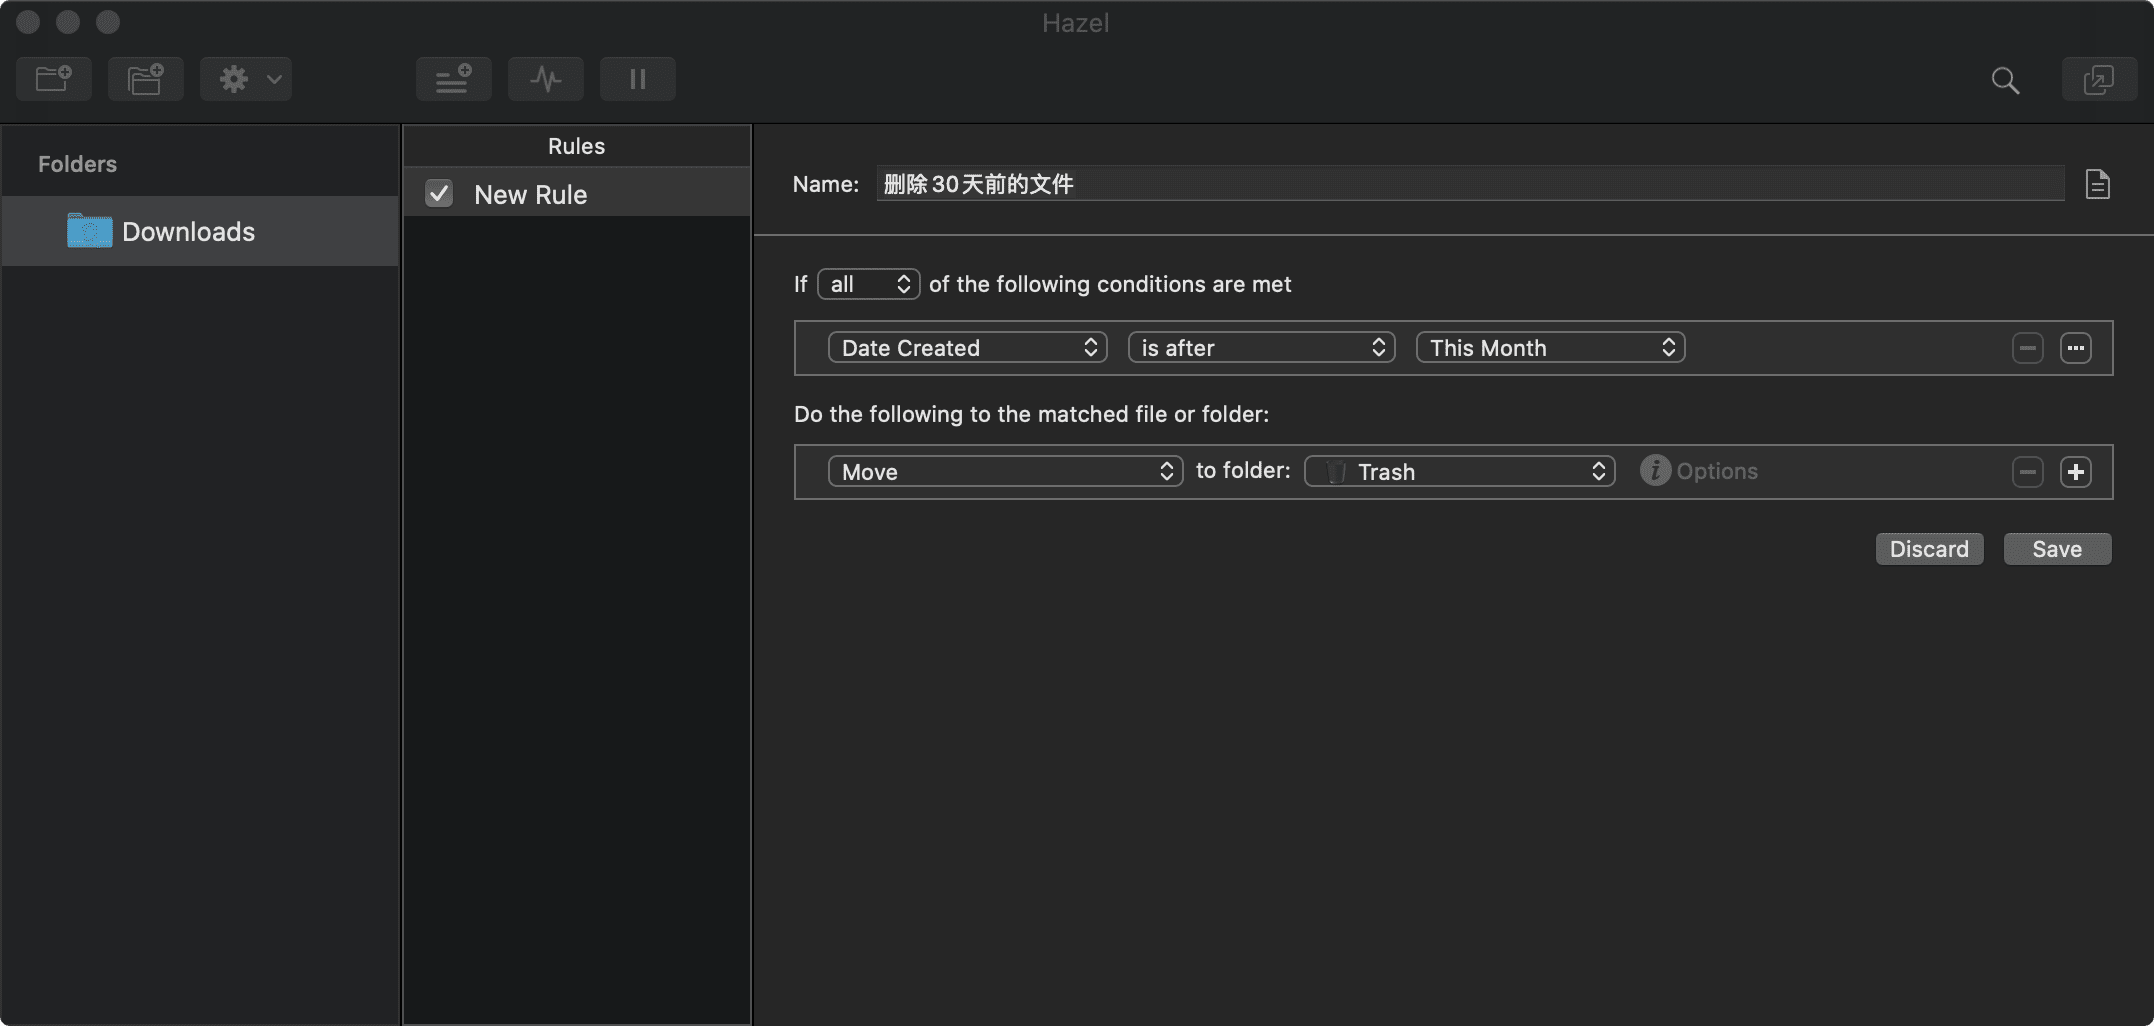Open the rule activity monitor icon
2154x1026 pixels.
[545, 78]
